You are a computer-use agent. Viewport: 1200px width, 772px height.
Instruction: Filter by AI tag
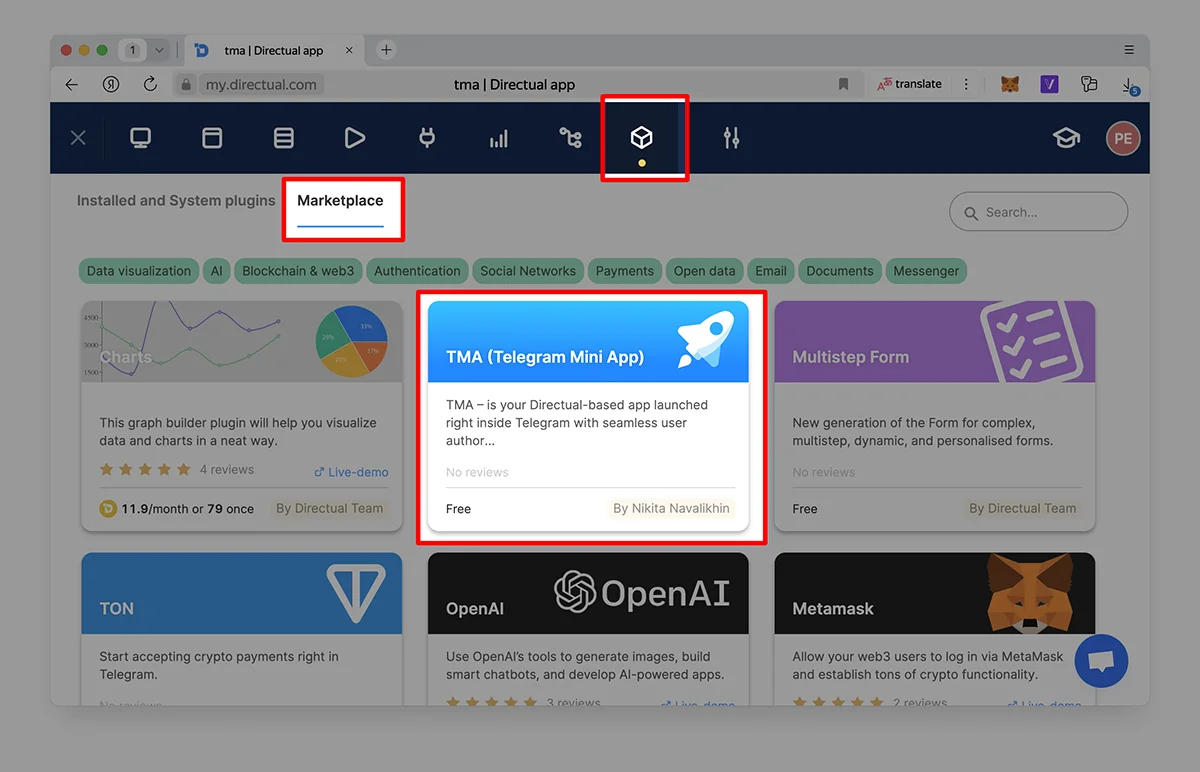coord(216,271)
